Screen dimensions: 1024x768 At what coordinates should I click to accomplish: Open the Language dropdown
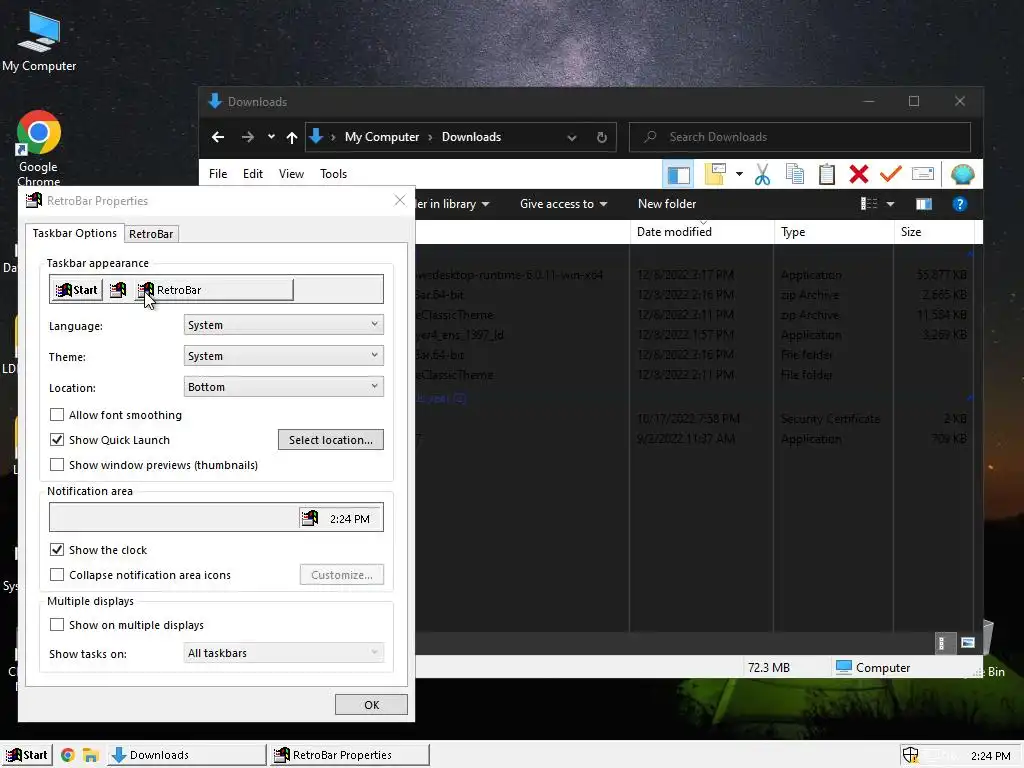283,325
